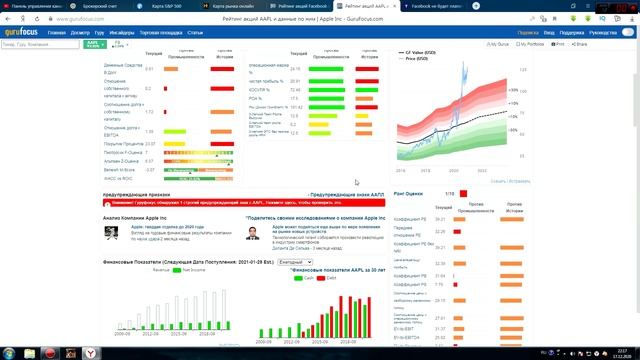
Task: Open the file explorer taskbar icon
Action: click(x=29, y=353)
